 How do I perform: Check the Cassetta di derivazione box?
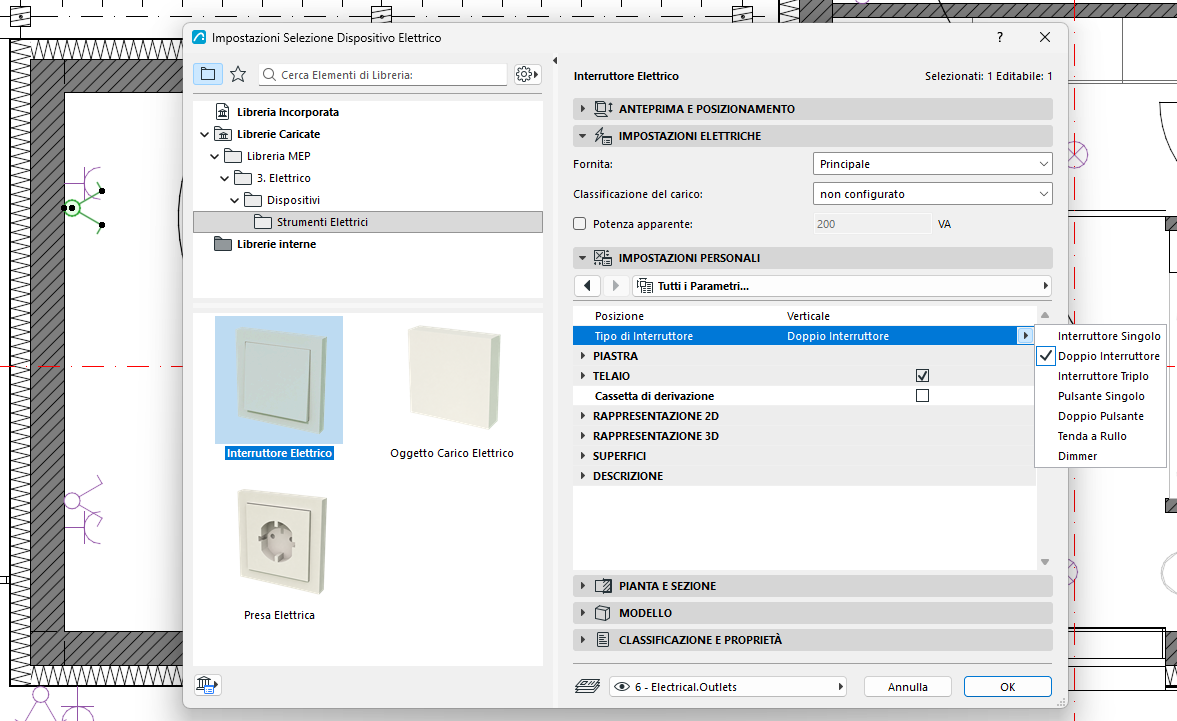[923, 395]
